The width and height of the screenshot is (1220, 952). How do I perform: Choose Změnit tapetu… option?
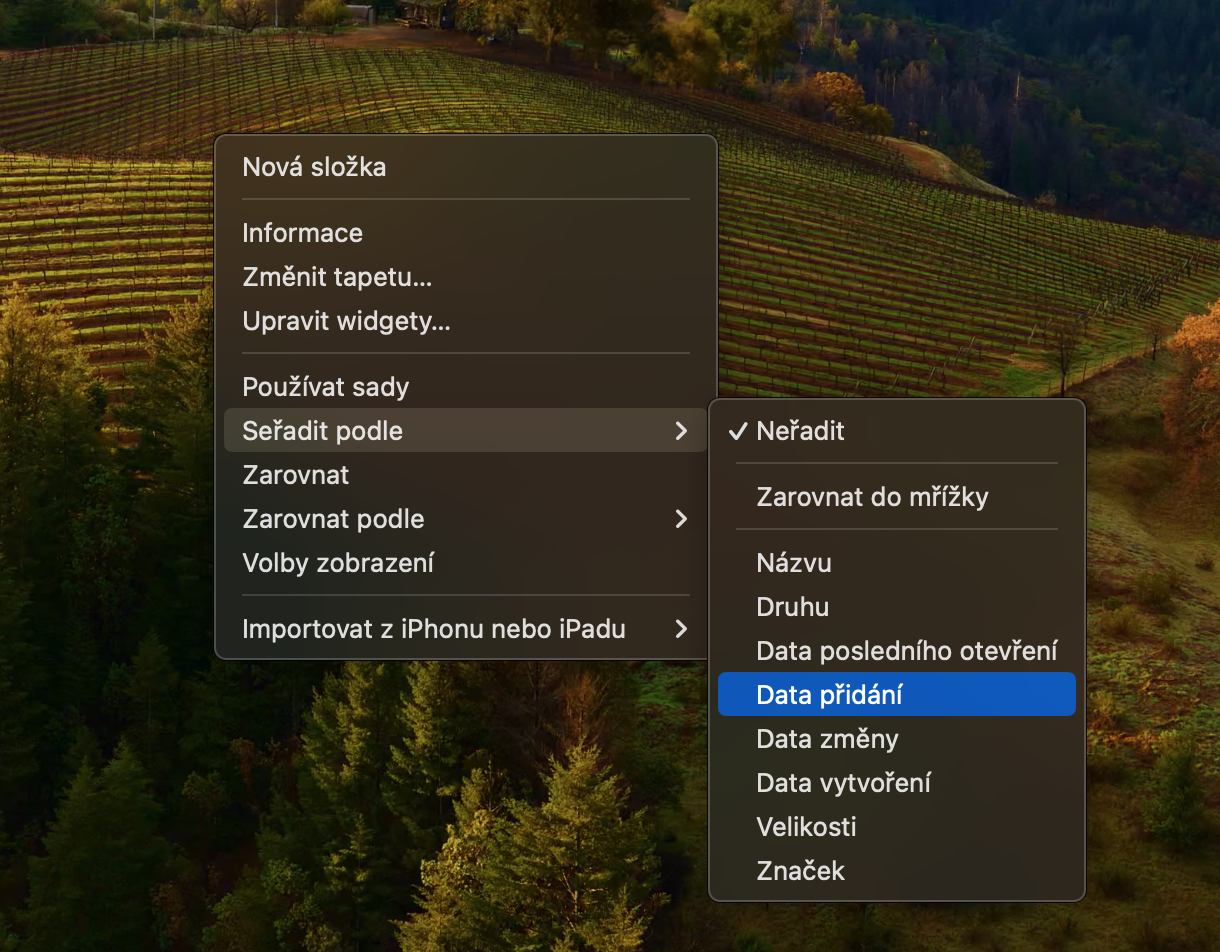[x=337, y=277]
